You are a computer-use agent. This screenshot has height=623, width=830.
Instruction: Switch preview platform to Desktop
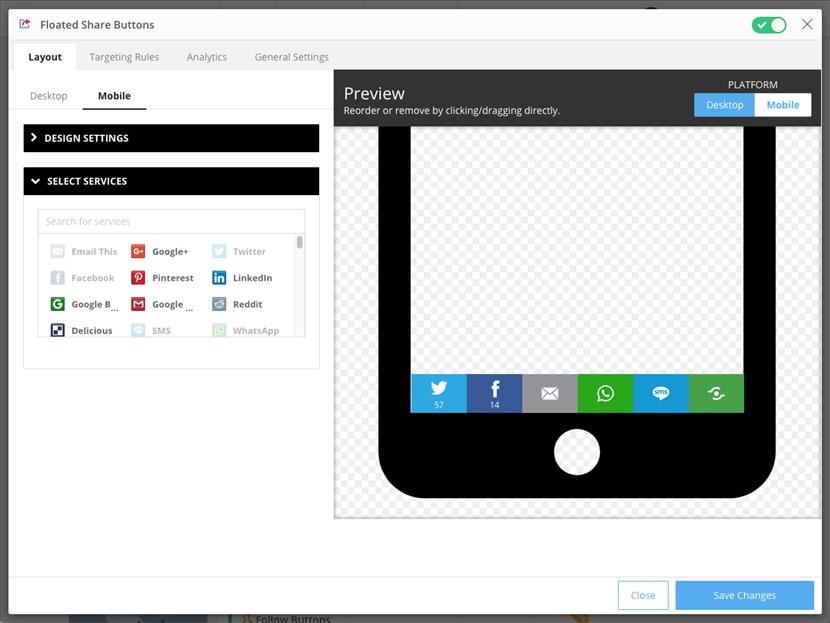pyautogui.click(x=724, y=105)
